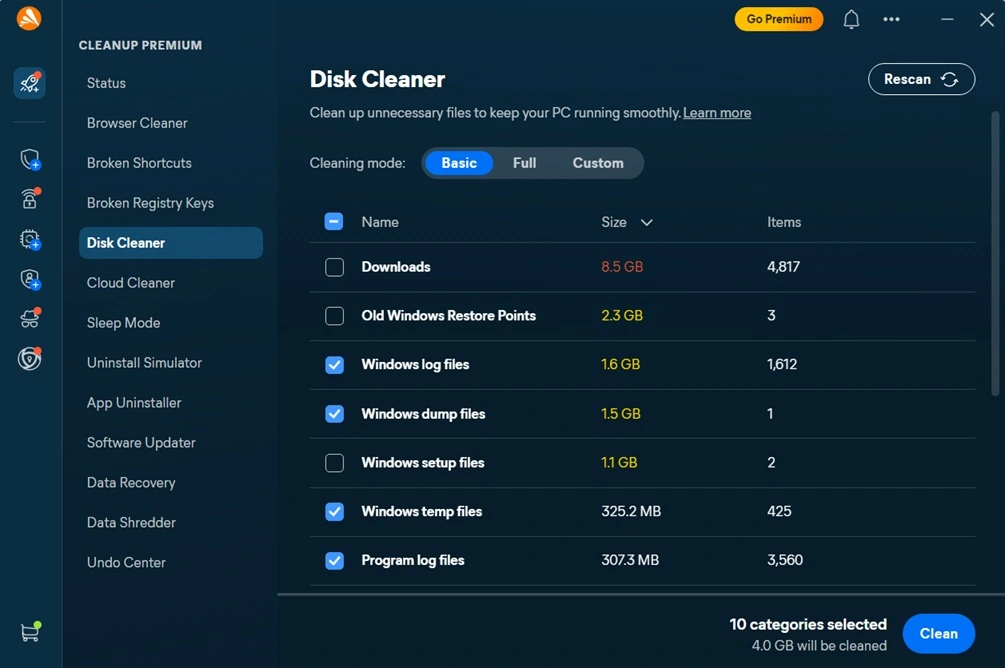
Task: Open the Learn more link
Action: tap(717, 113)
